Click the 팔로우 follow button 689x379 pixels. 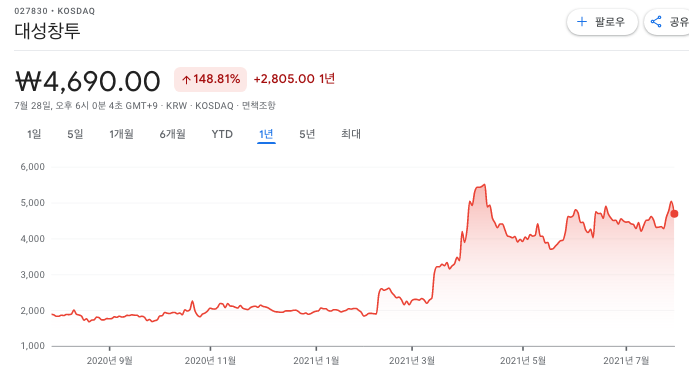point(602,22)
